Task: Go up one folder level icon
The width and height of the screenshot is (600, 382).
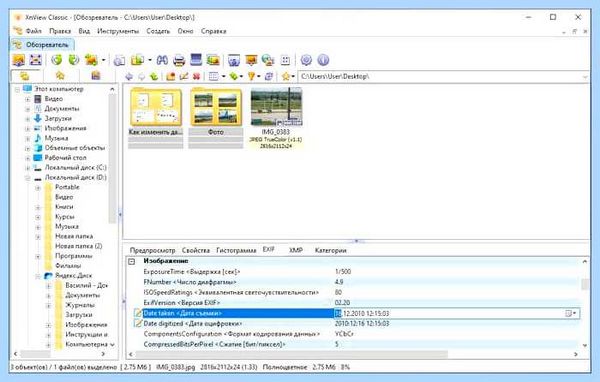Action: 154,77
